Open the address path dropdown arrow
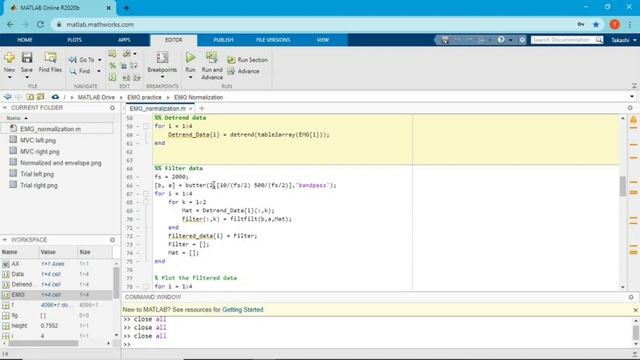The image size is (640, 360). click(632, 97)
